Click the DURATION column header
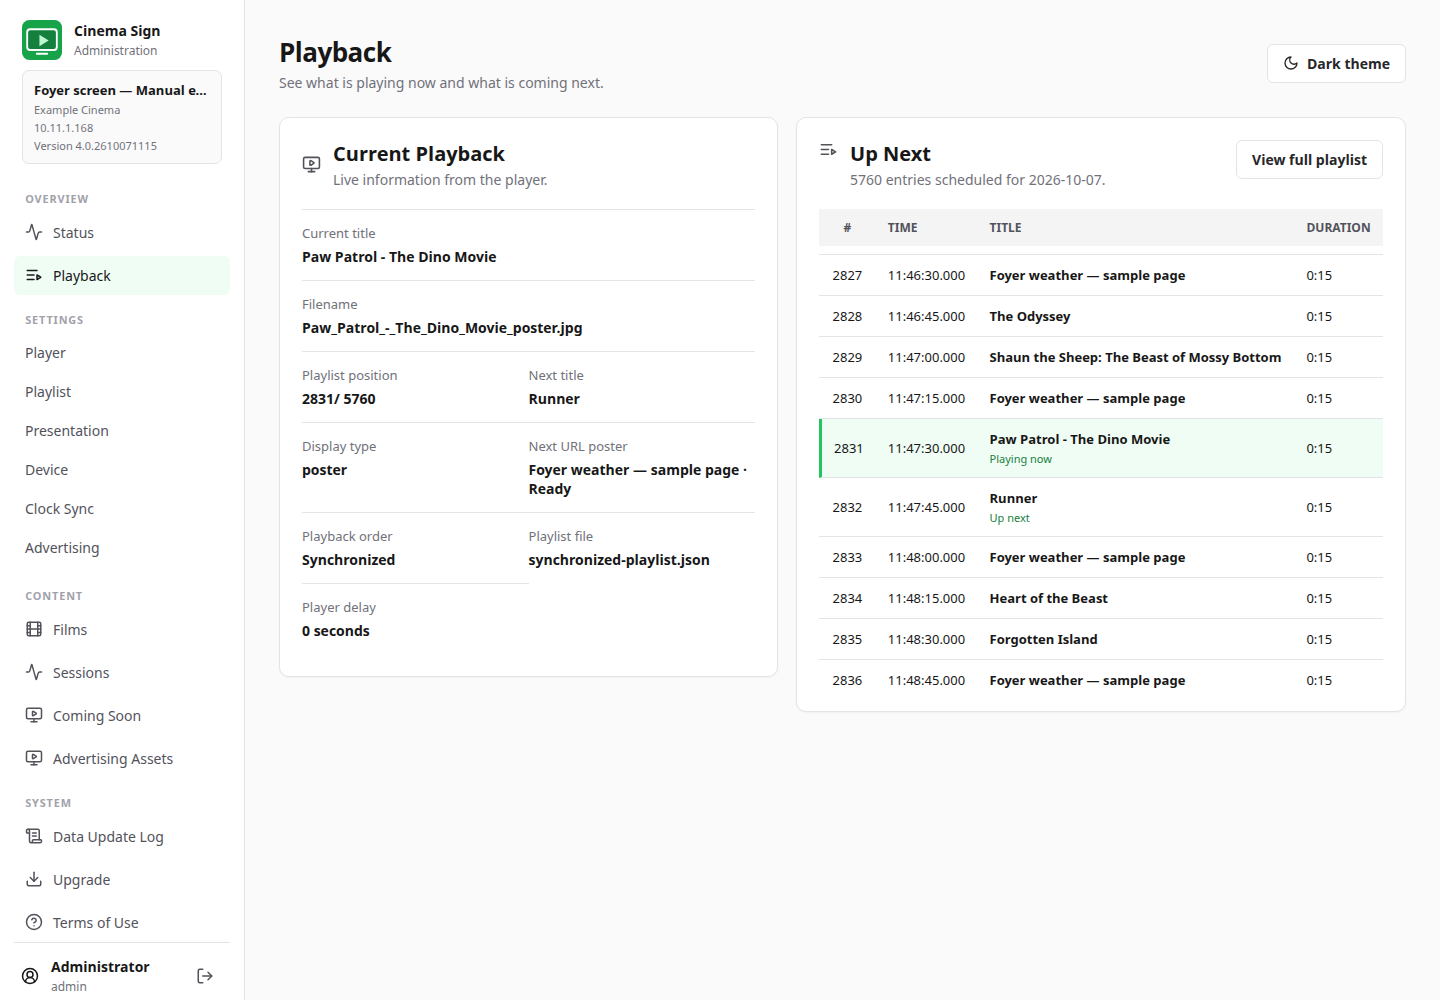Screen dimensions: 1440x1000 (1338, 227)
